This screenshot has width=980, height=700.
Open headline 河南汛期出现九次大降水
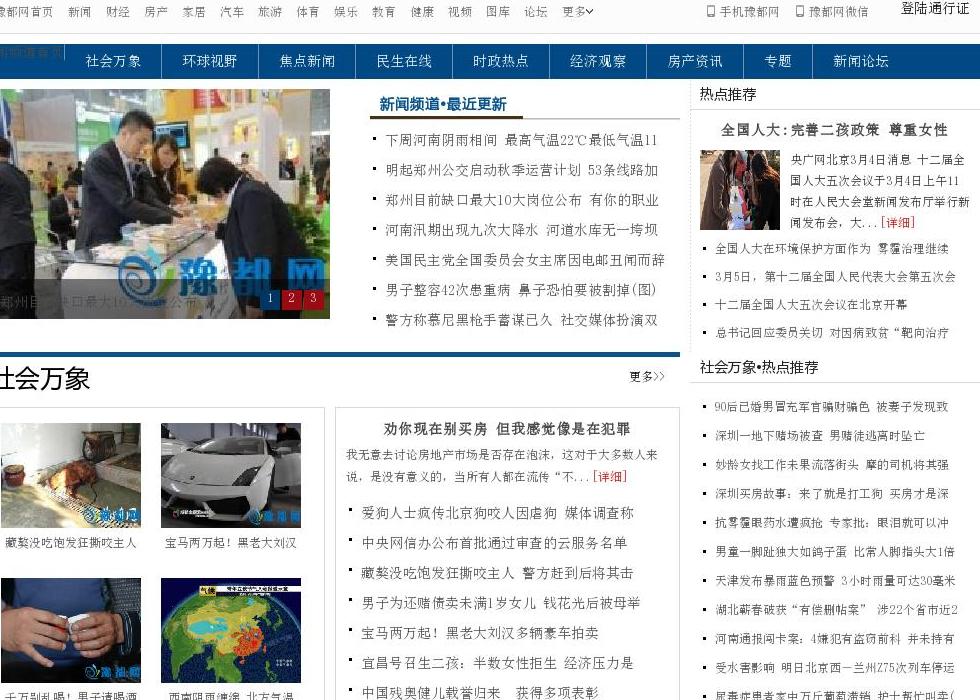(521, 230)
